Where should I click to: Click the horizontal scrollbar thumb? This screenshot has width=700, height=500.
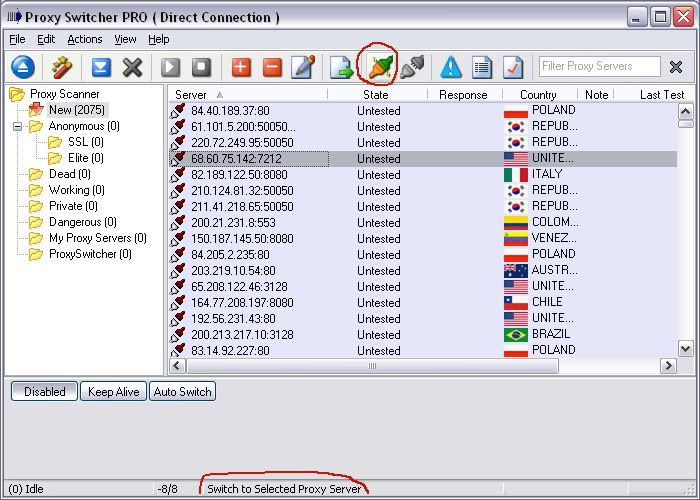click(372, 366)
